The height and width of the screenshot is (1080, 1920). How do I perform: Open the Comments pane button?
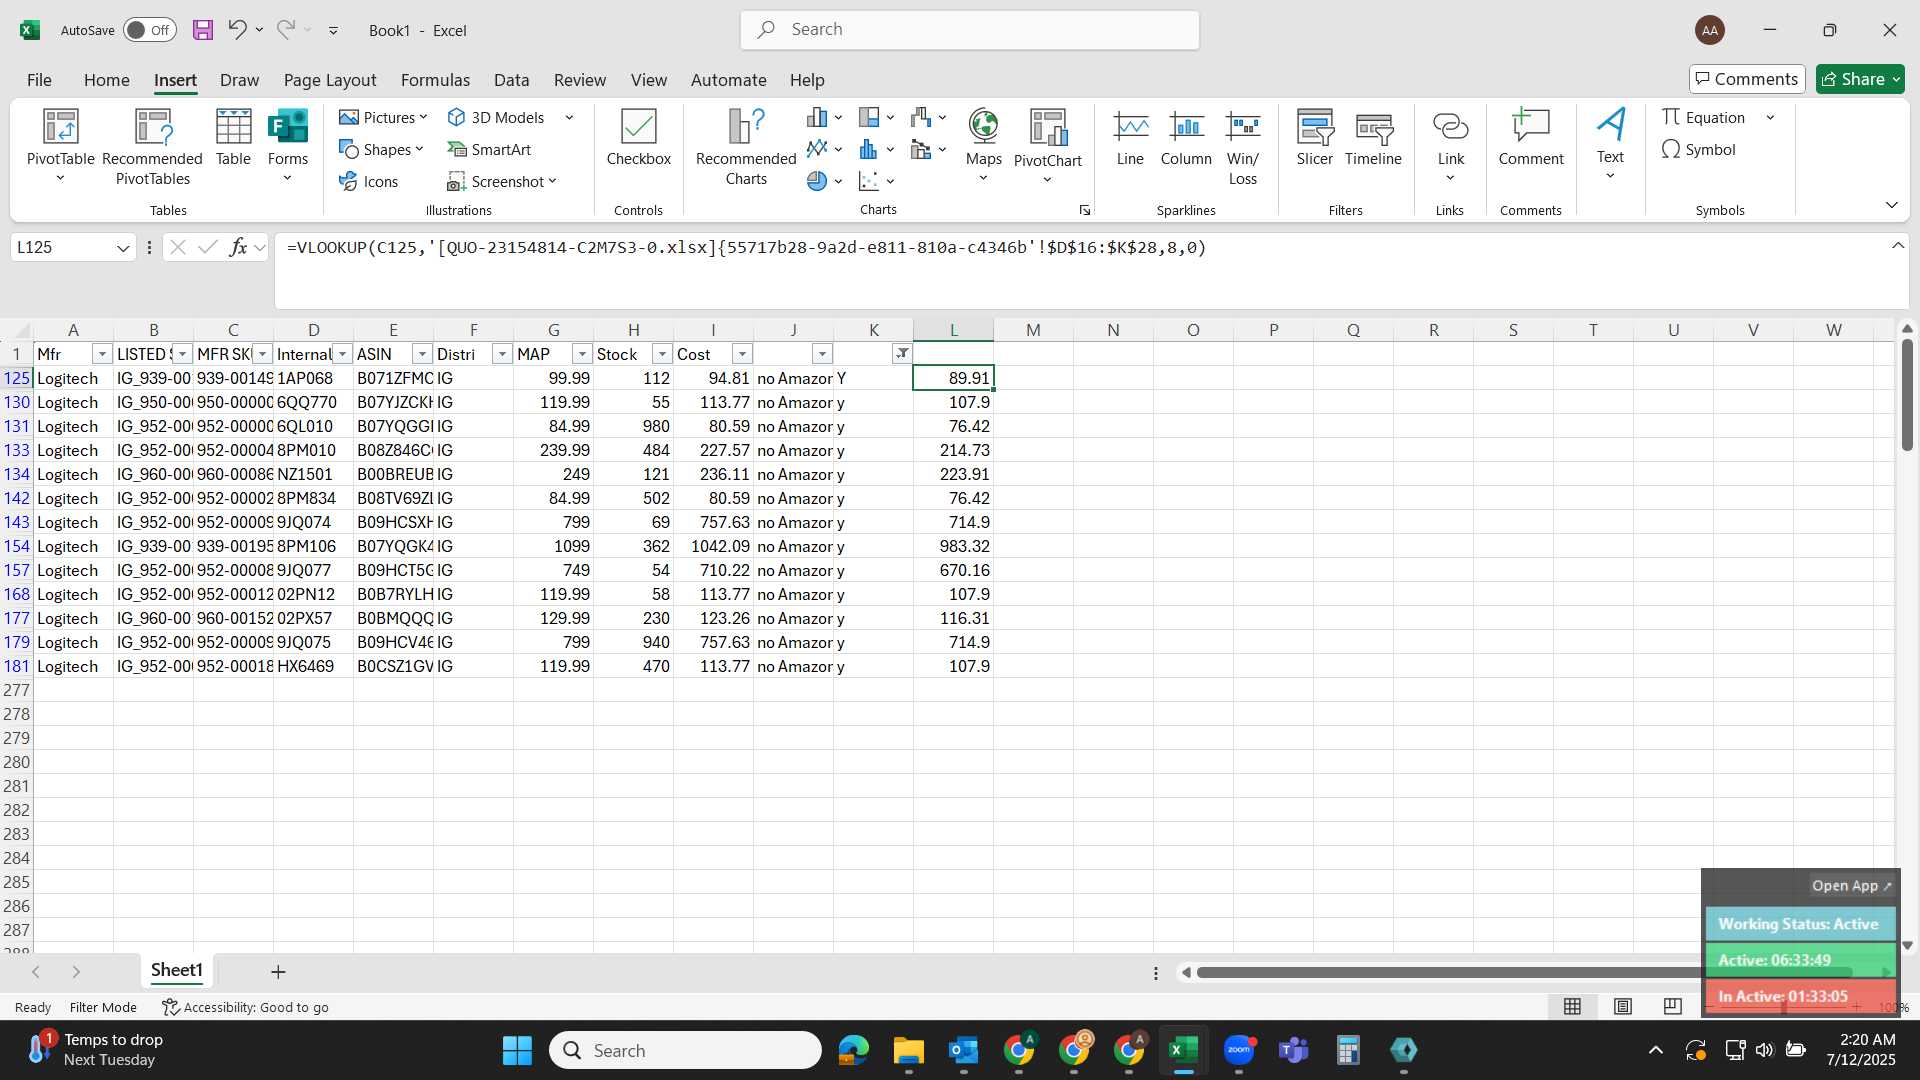[1747, 79]
